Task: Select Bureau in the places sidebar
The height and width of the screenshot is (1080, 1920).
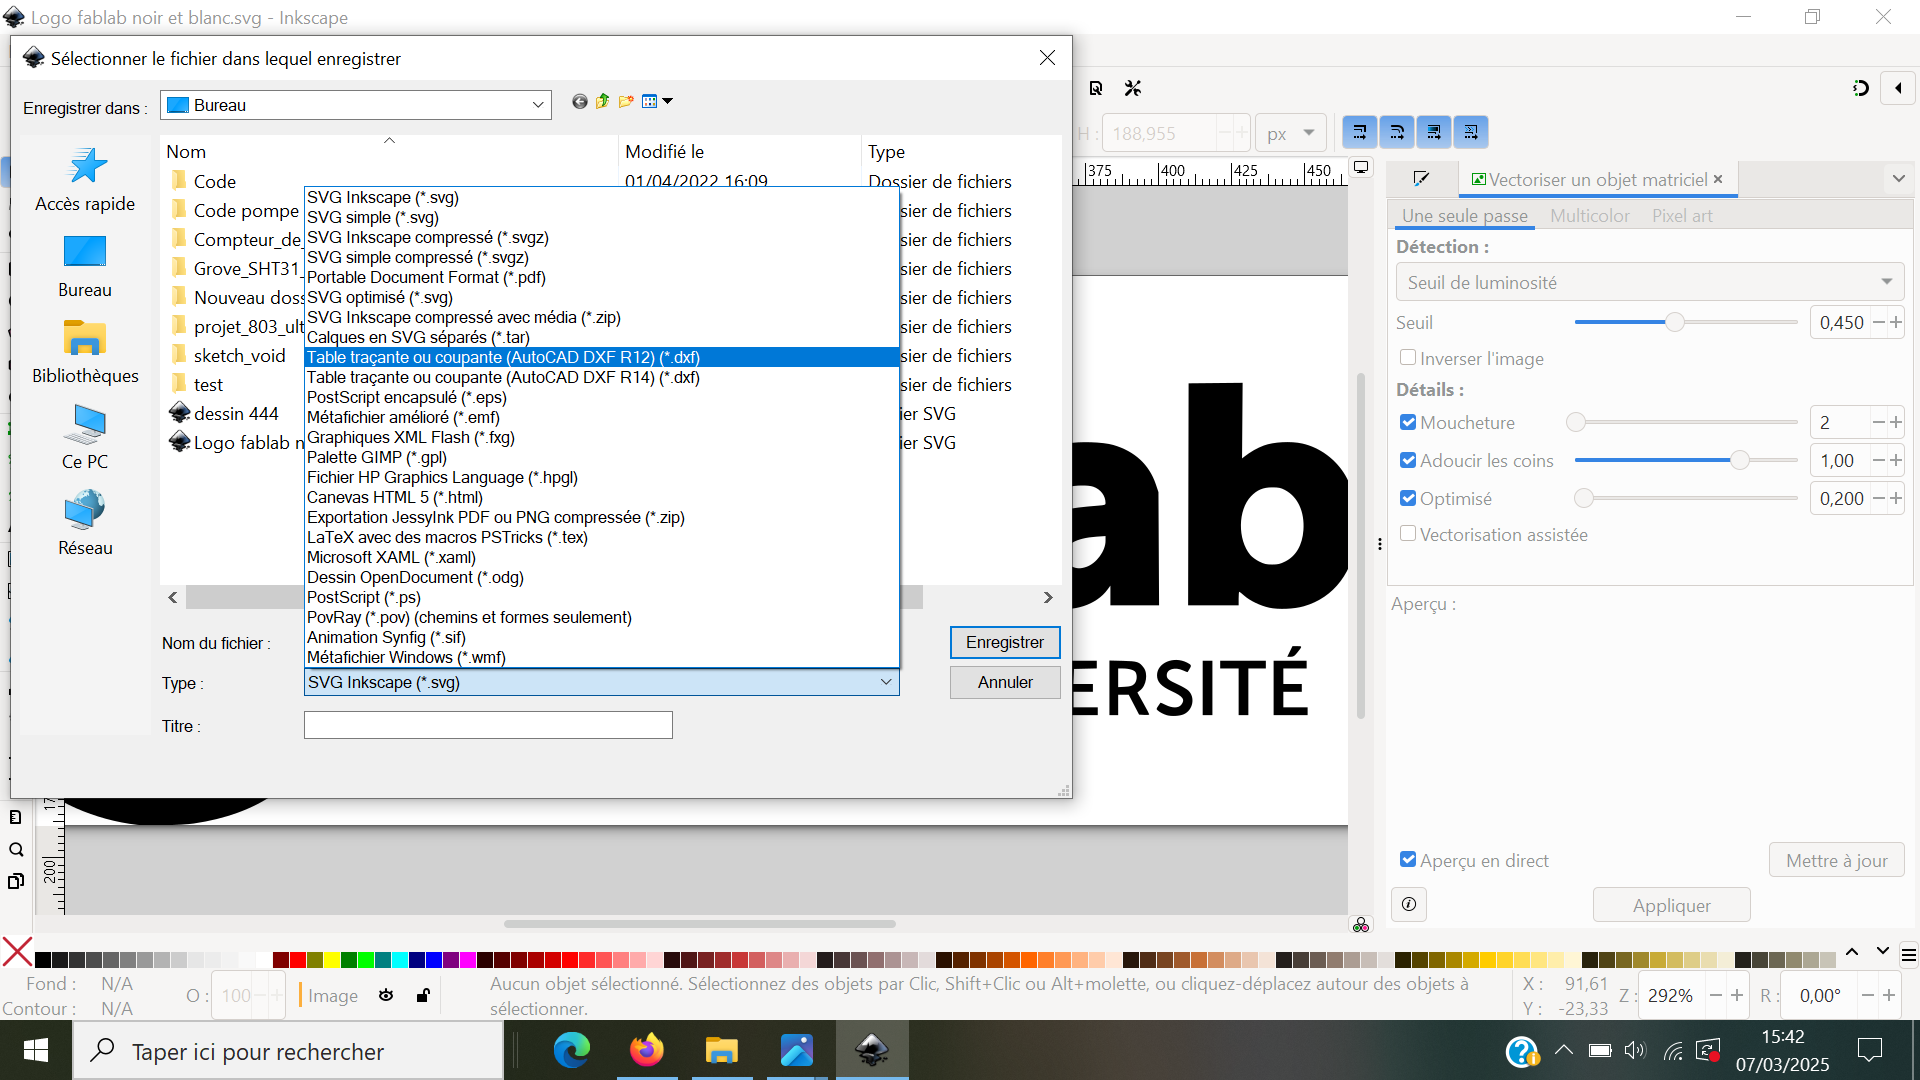Action: point(85,266)
